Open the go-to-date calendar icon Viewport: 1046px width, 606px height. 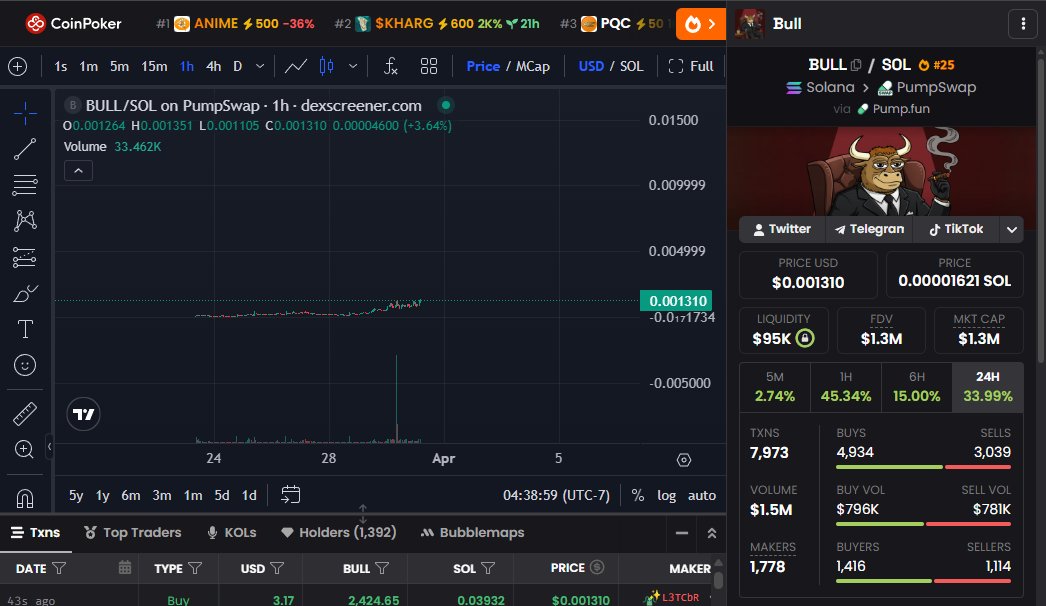tap(291, 495)
